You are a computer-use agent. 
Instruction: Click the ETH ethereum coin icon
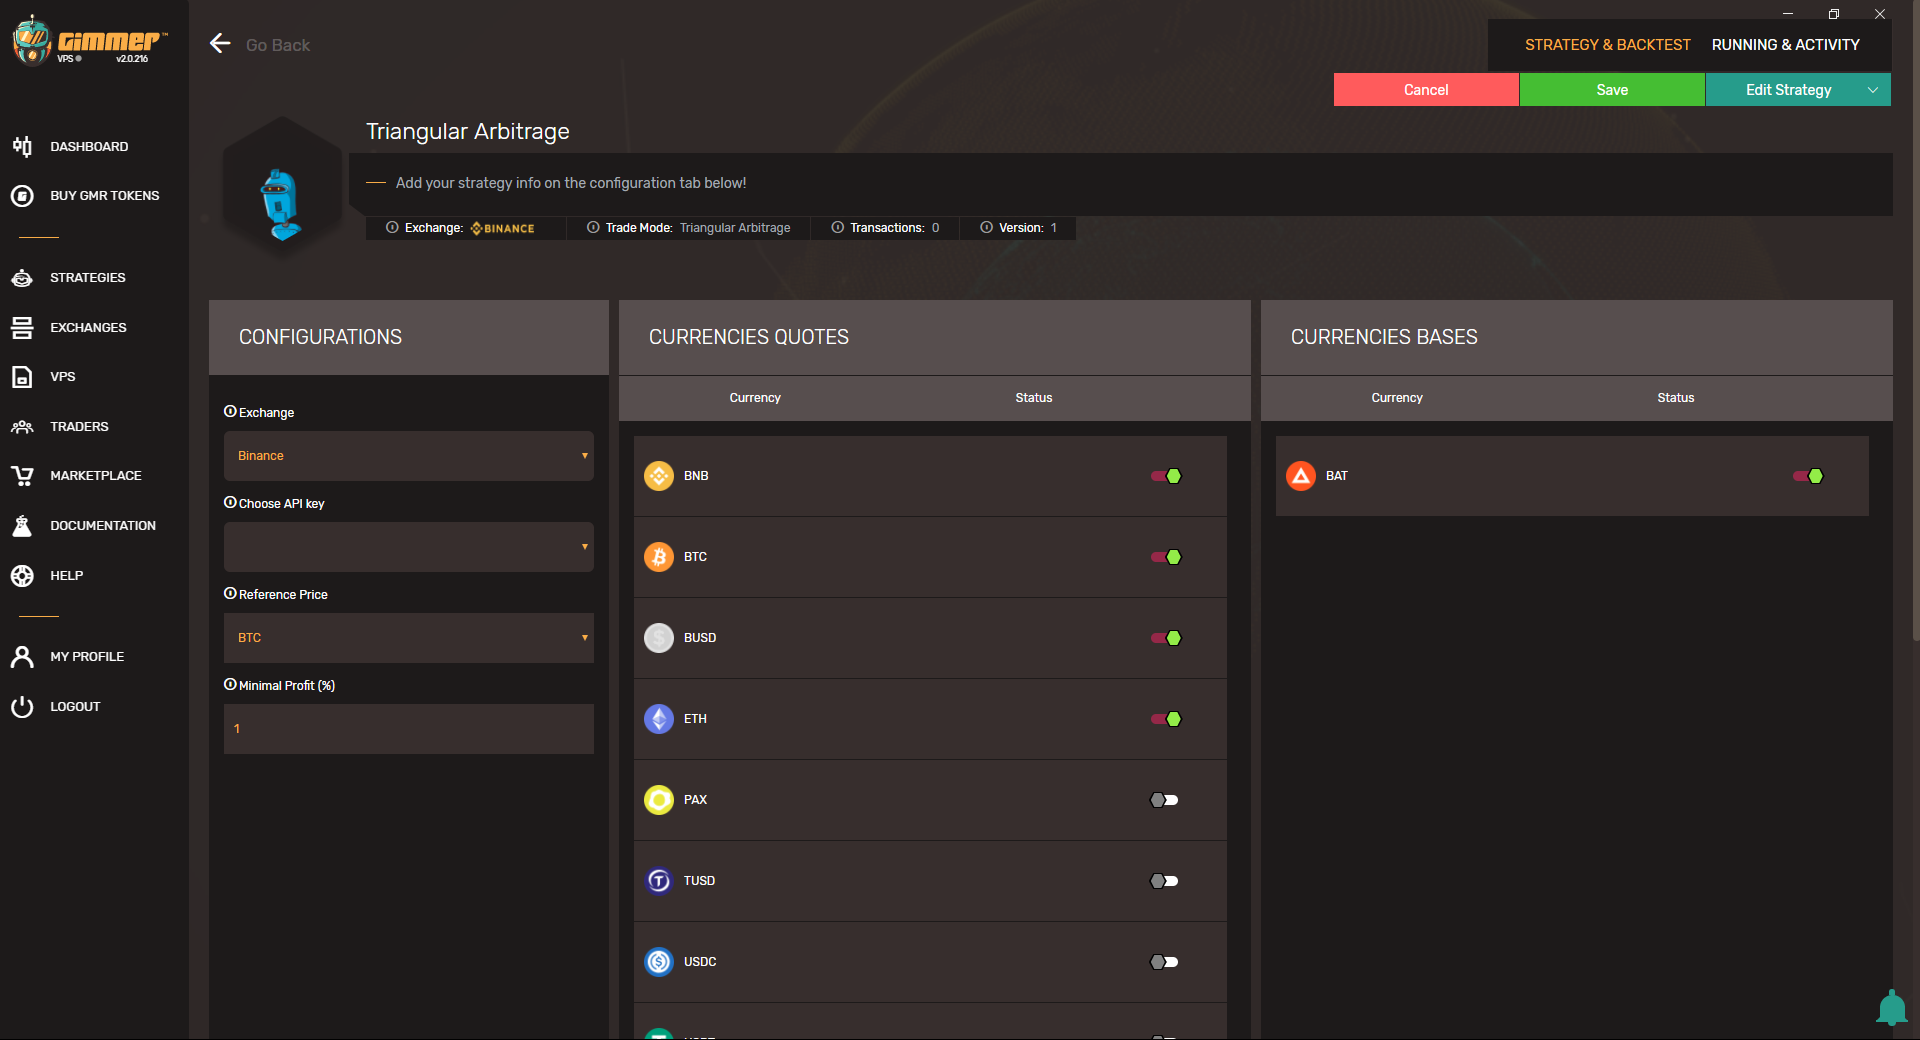click(659, 719)
